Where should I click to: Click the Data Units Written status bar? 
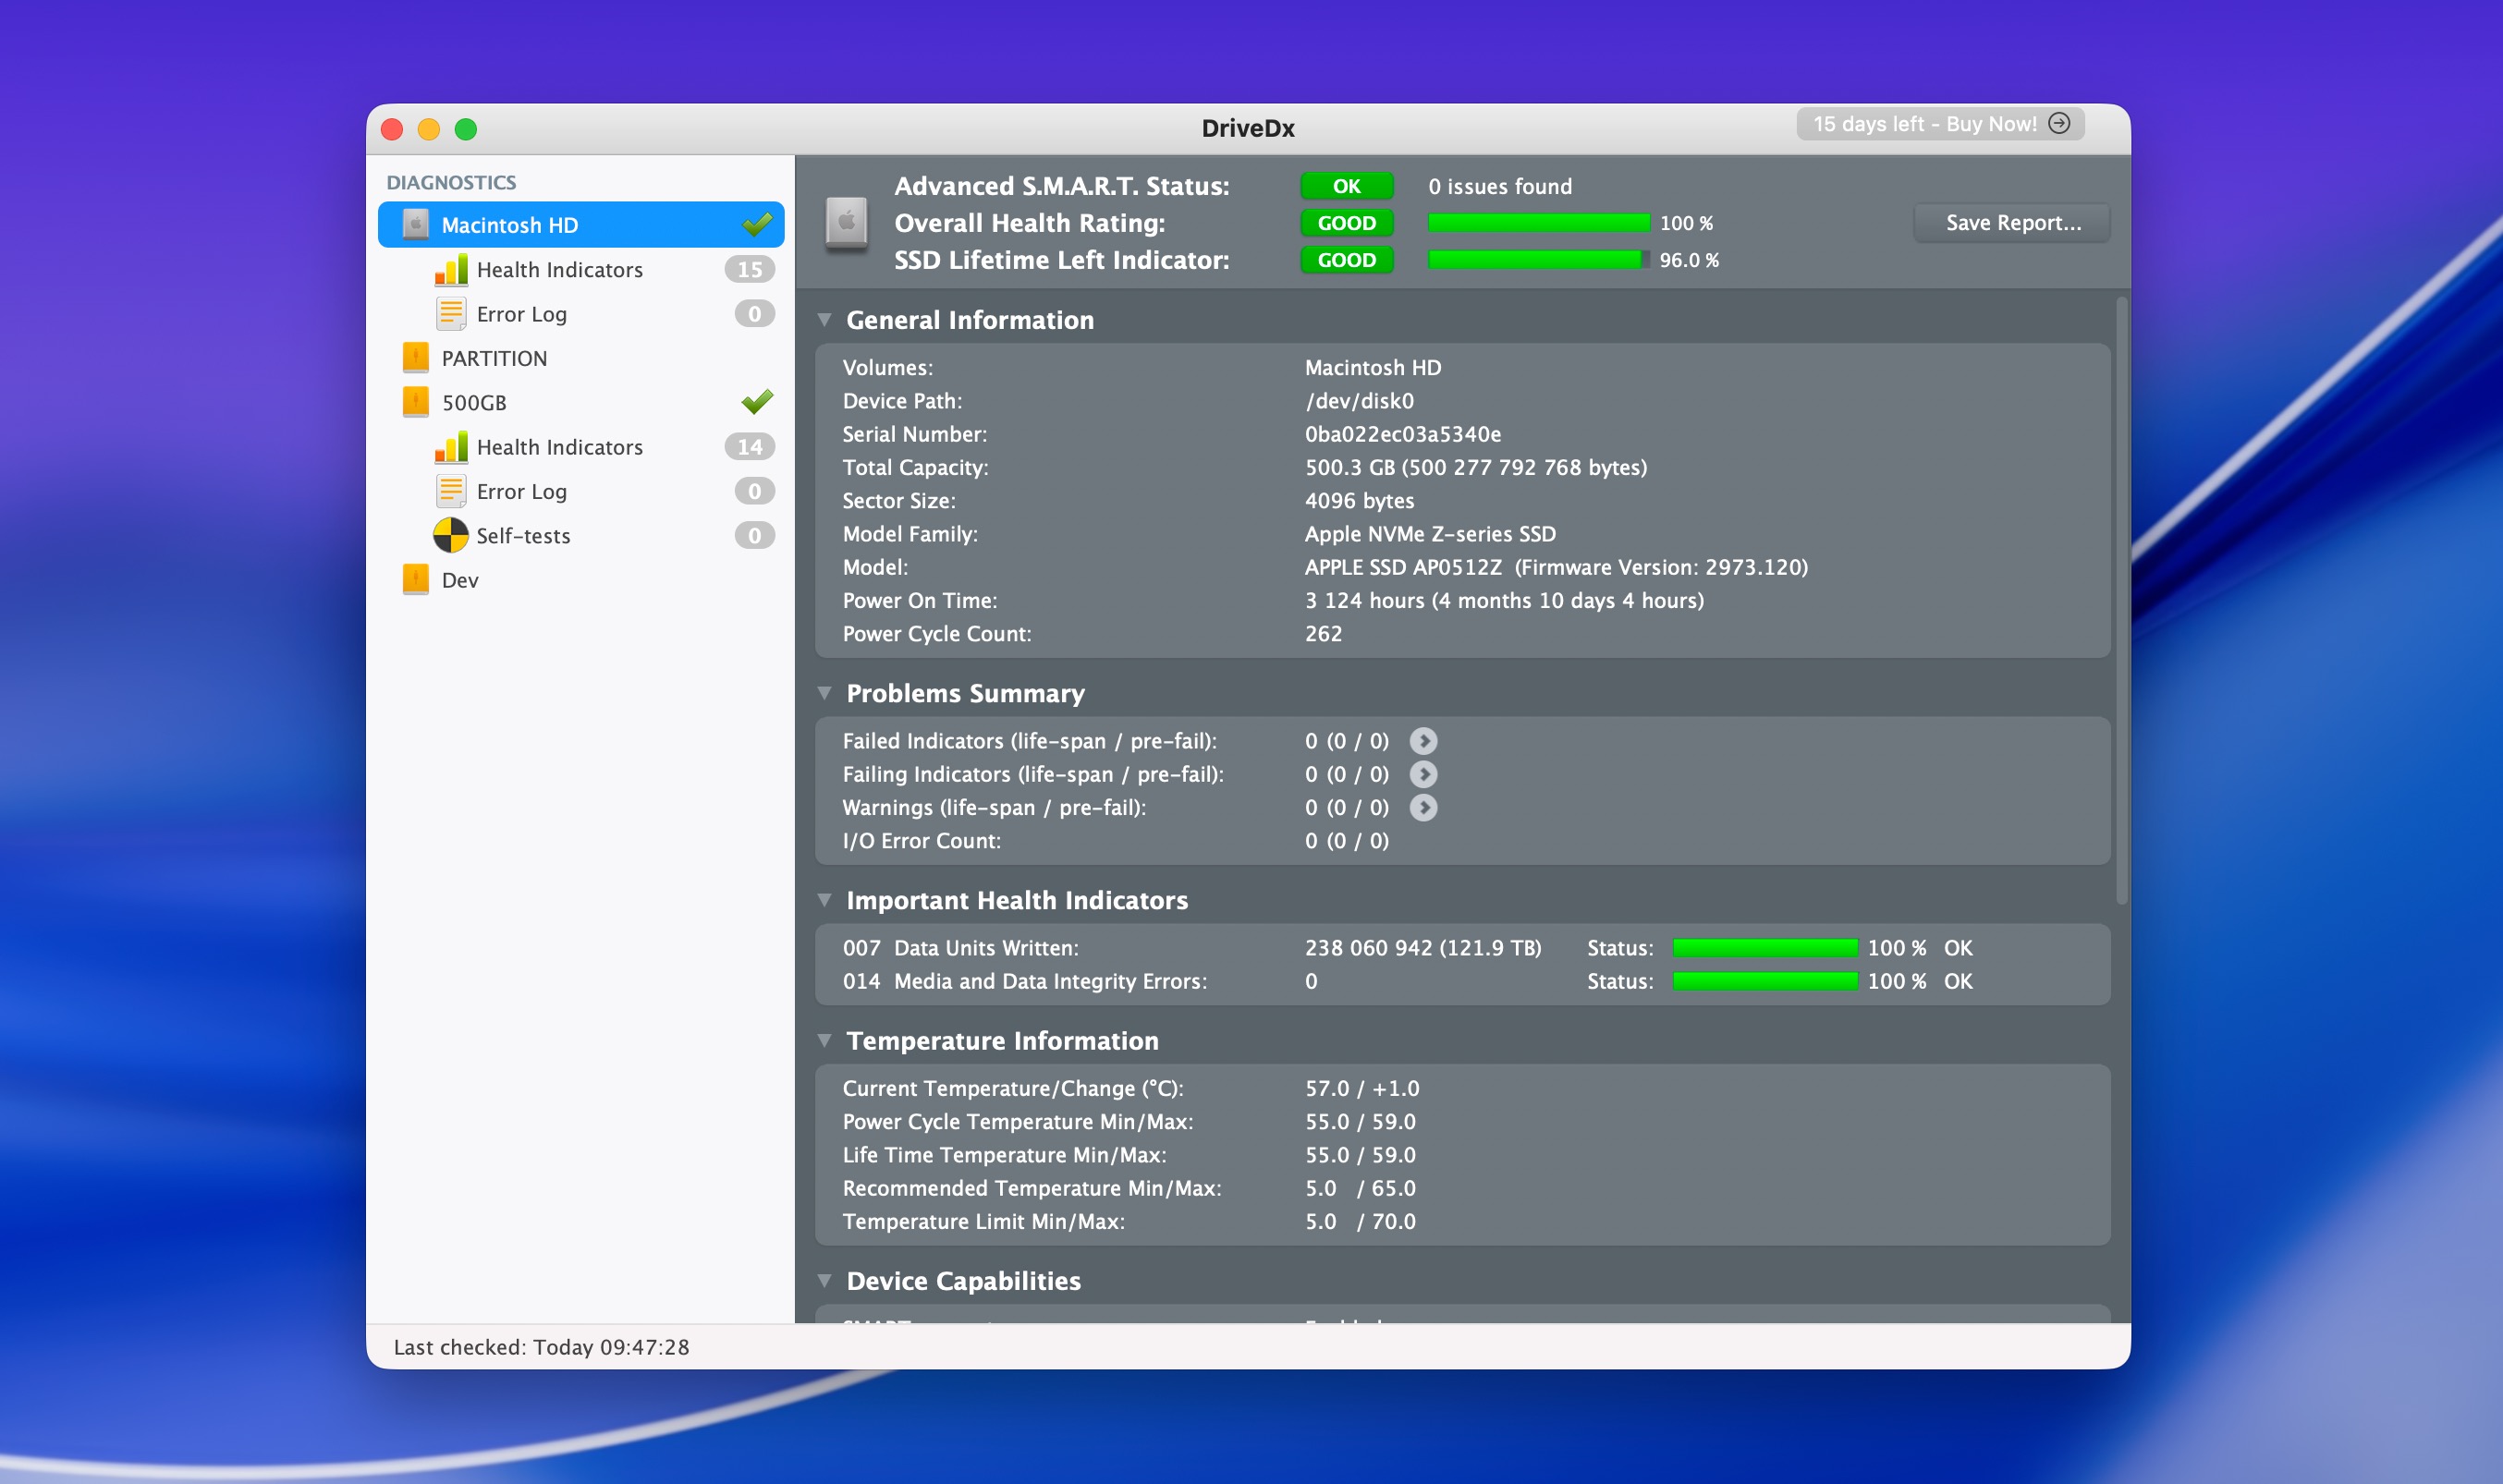[1765, 948]
